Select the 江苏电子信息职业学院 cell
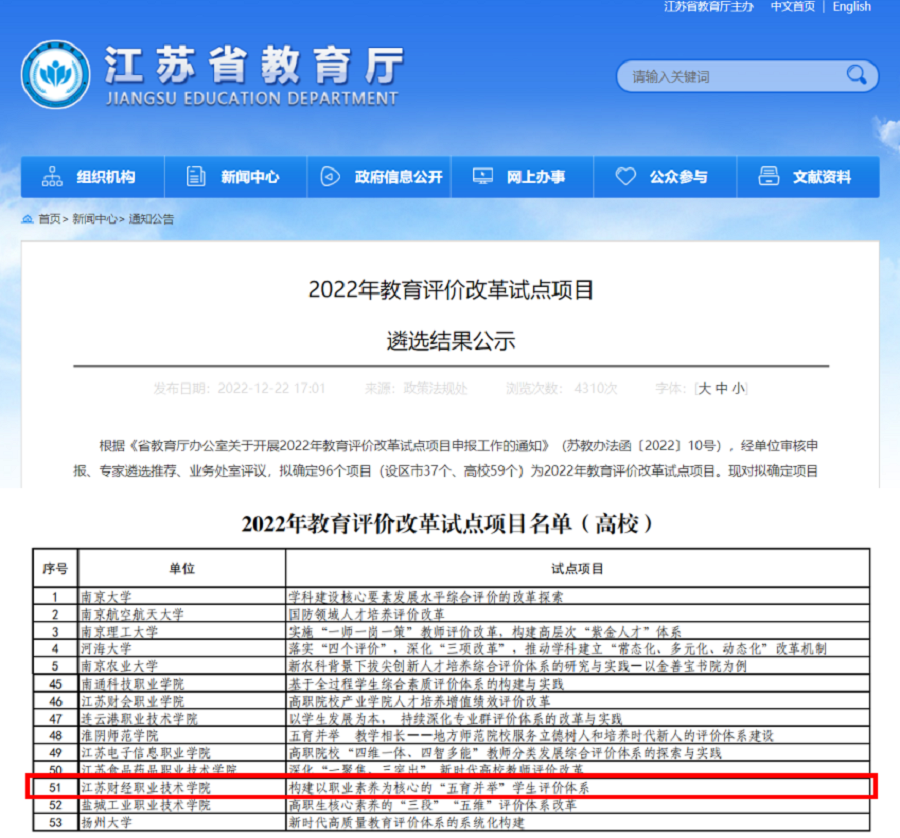900x838 pixels. [182, 752]
